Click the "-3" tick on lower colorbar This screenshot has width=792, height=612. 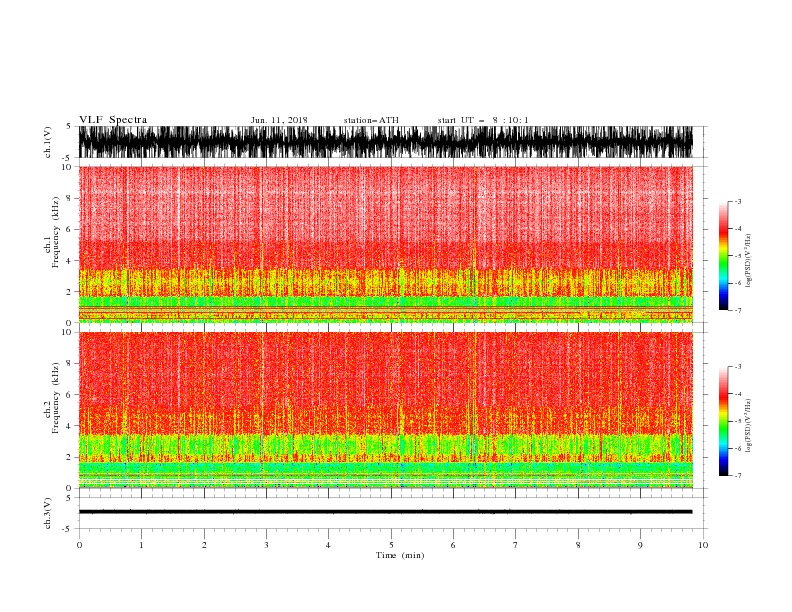point(737,367)
